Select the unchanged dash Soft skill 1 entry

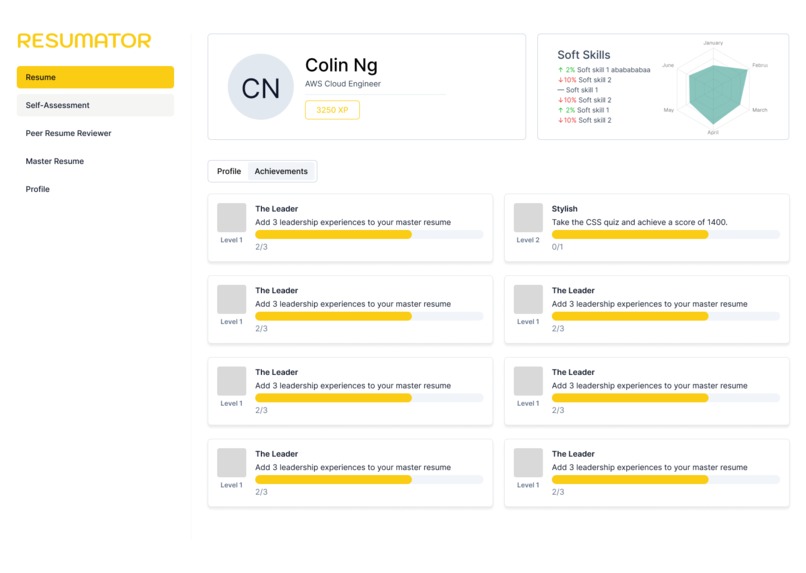(x=578, y=90)
